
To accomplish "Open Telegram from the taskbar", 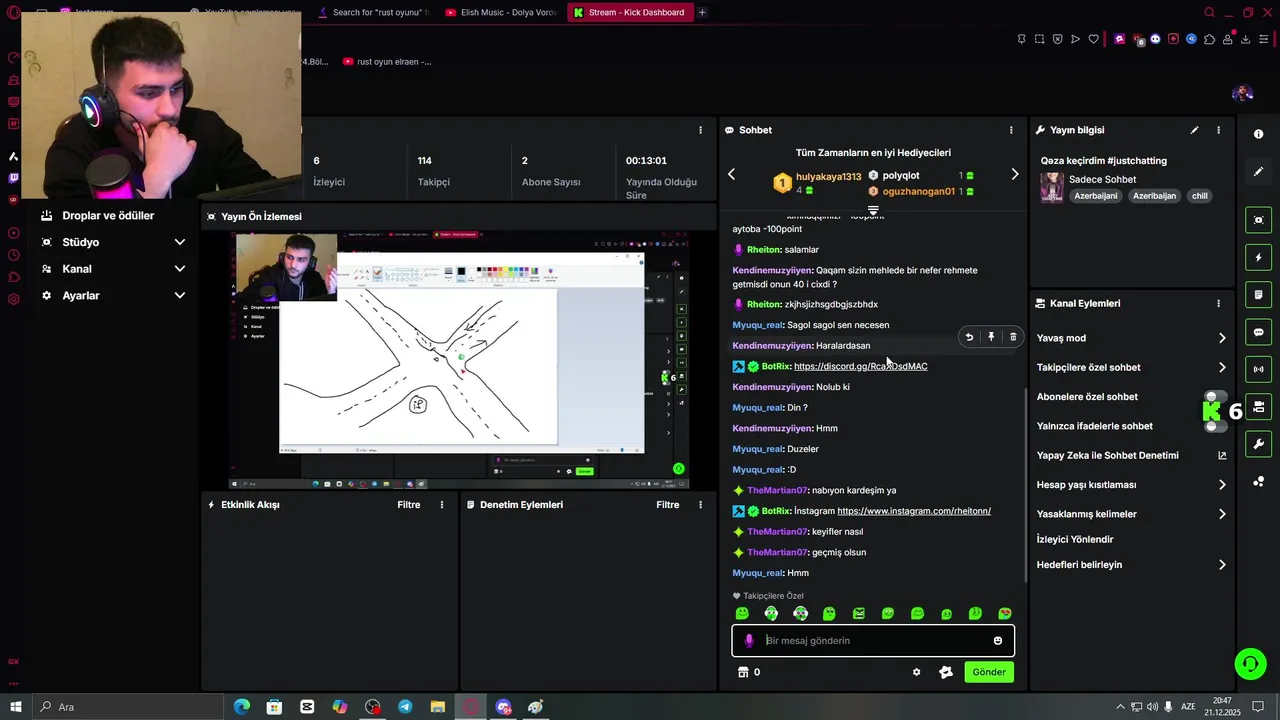I will (405, 707).
